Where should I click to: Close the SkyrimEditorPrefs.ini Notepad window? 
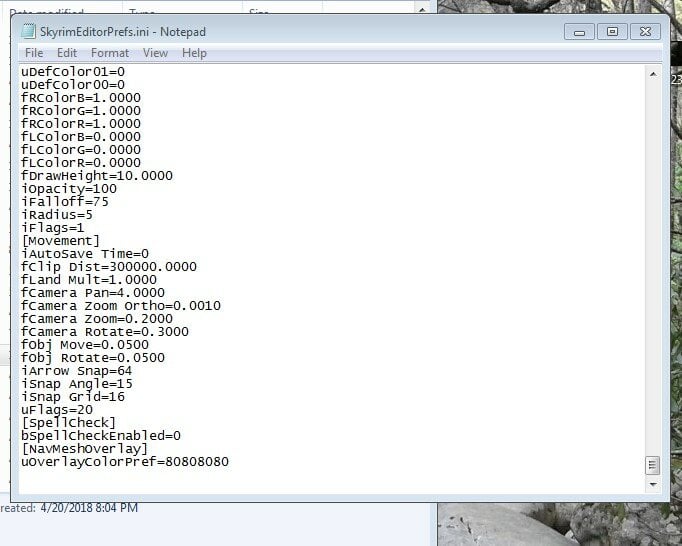(645, 32)
